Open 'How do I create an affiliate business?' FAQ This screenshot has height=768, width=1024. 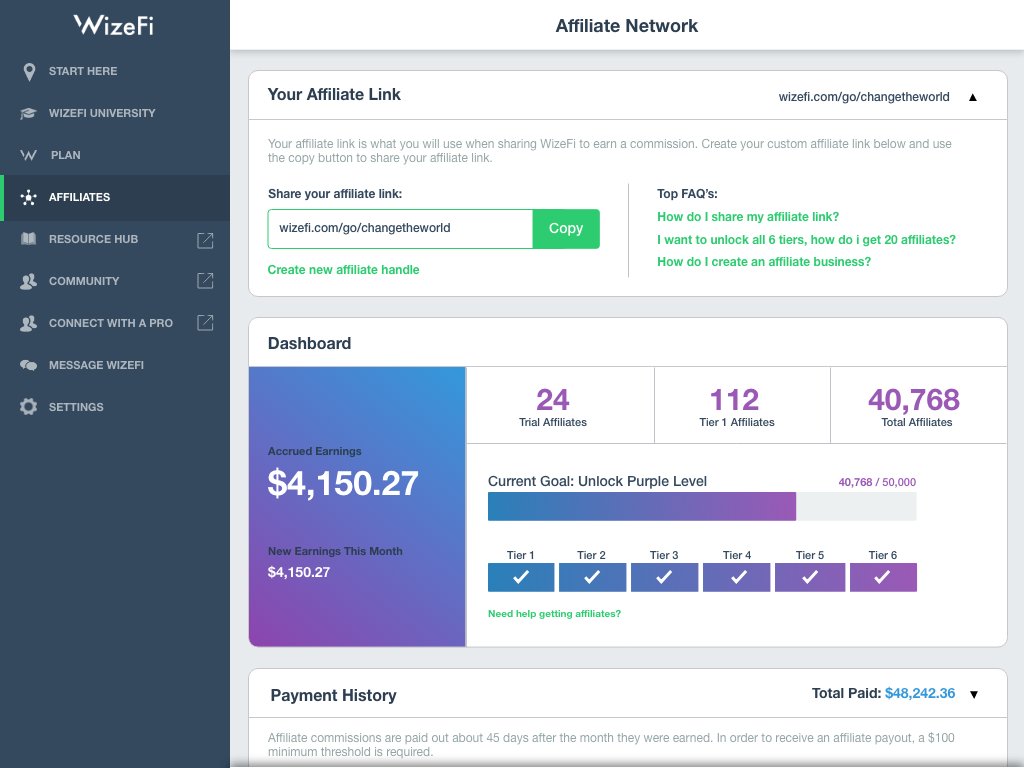pos(763,262)
